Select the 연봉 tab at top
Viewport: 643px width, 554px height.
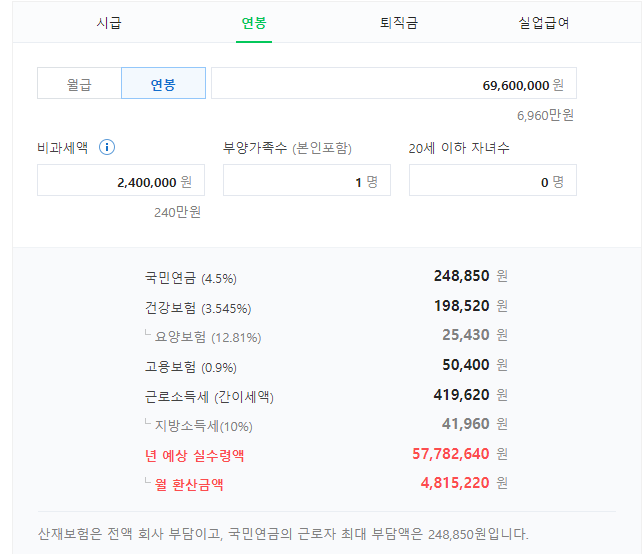tap(254, 23)
